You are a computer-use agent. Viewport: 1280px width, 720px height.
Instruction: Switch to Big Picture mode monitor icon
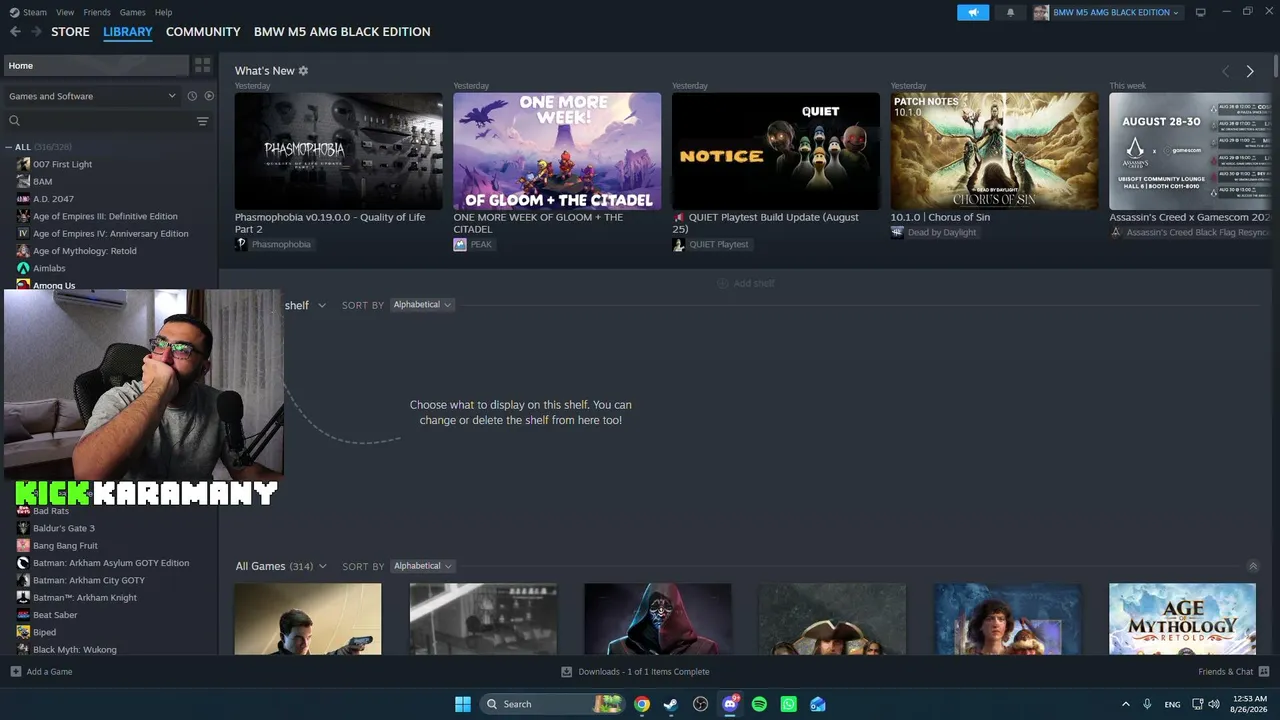pos(1201,12)
